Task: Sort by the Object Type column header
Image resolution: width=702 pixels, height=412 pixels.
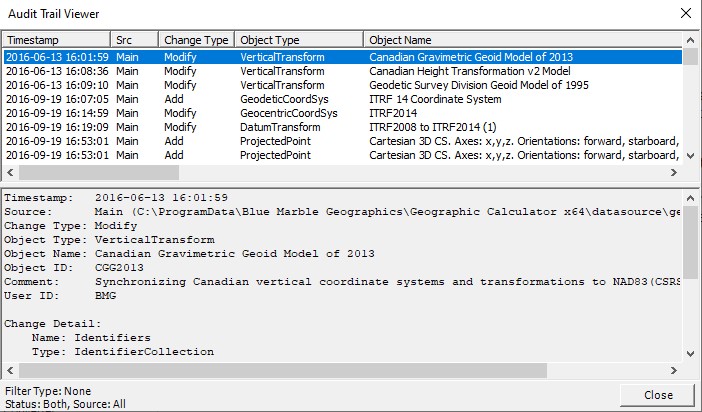Action: pyautogui.click(x=299, y=40)
